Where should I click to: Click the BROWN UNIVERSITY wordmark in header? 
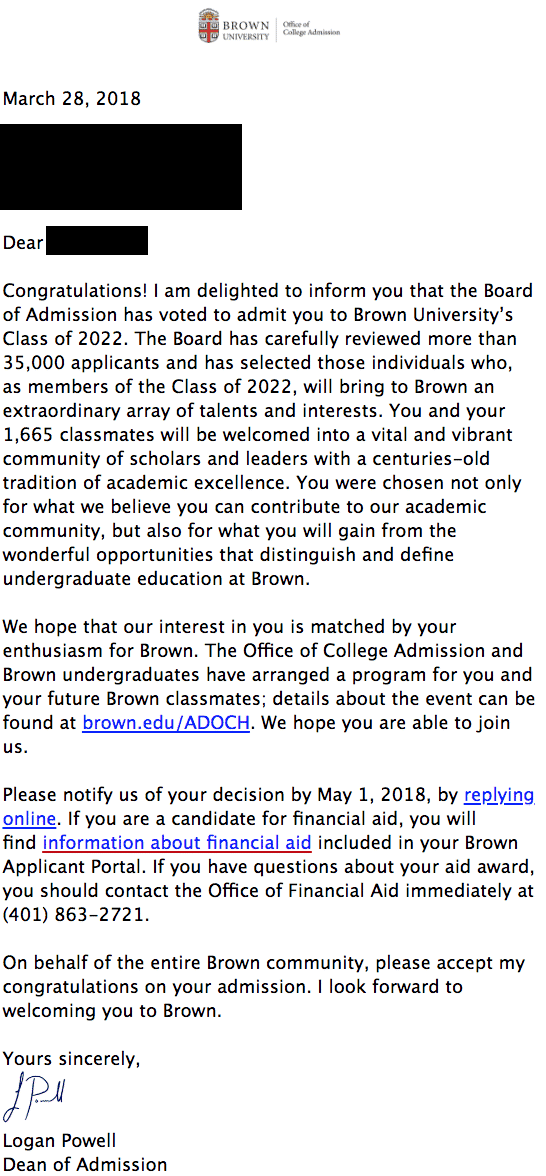coord(246,31)
